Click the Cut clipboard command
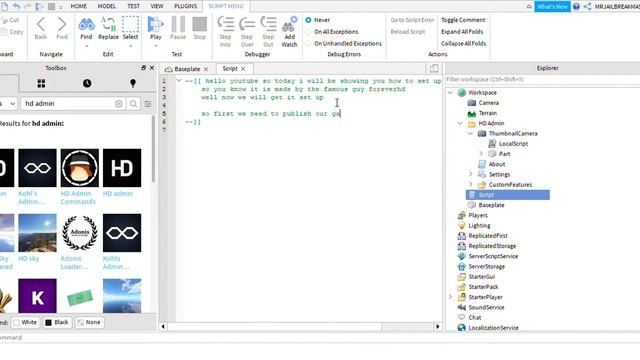 pos(11,20)
